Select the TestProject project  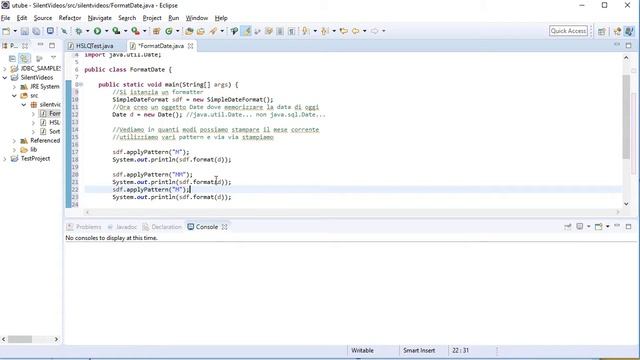(31, 158)
